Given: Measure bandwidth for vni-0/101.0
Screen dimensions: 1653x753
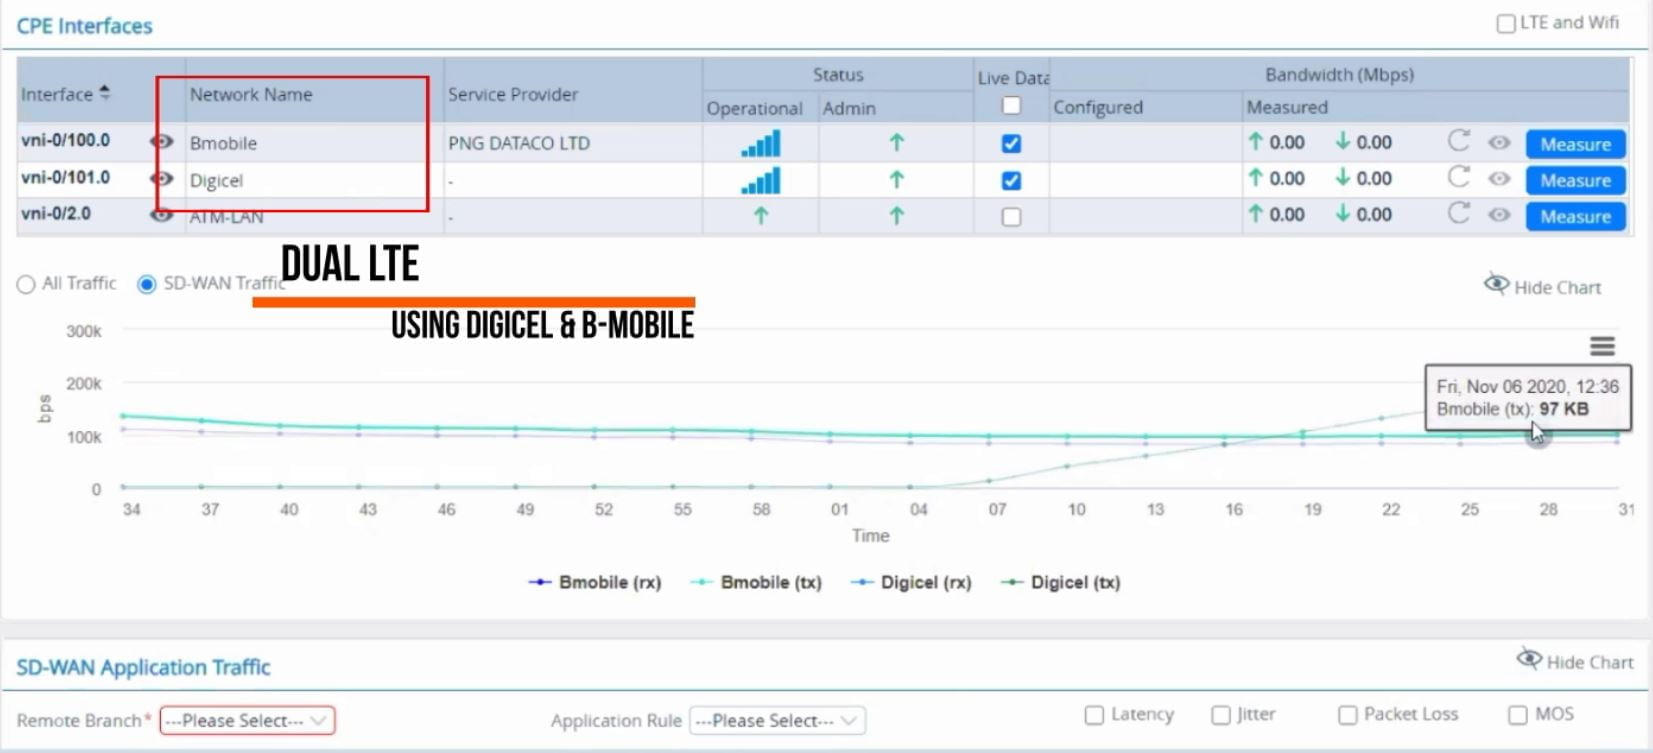Looking at the screenshot, I should [1575, 181].
